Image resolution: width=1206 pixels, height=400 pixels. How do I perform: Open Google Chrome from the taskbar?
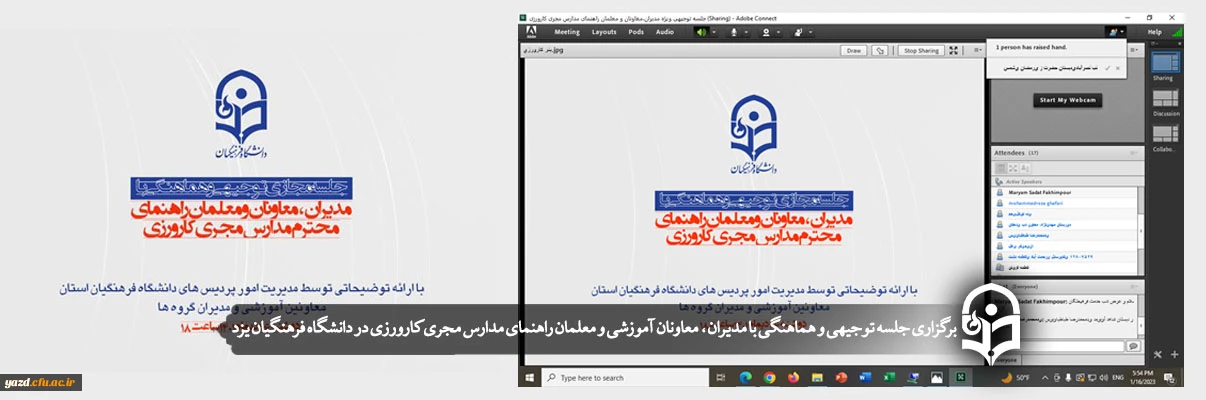(769, 378)
